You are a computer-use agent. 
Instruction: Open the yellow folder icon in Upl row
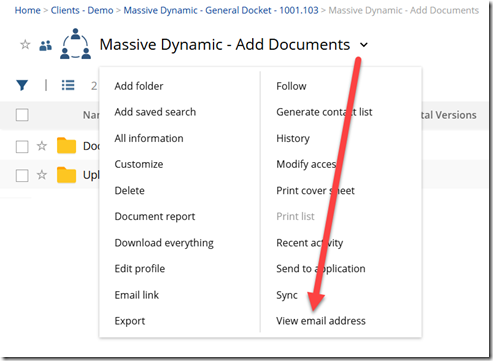pos(66,175)
